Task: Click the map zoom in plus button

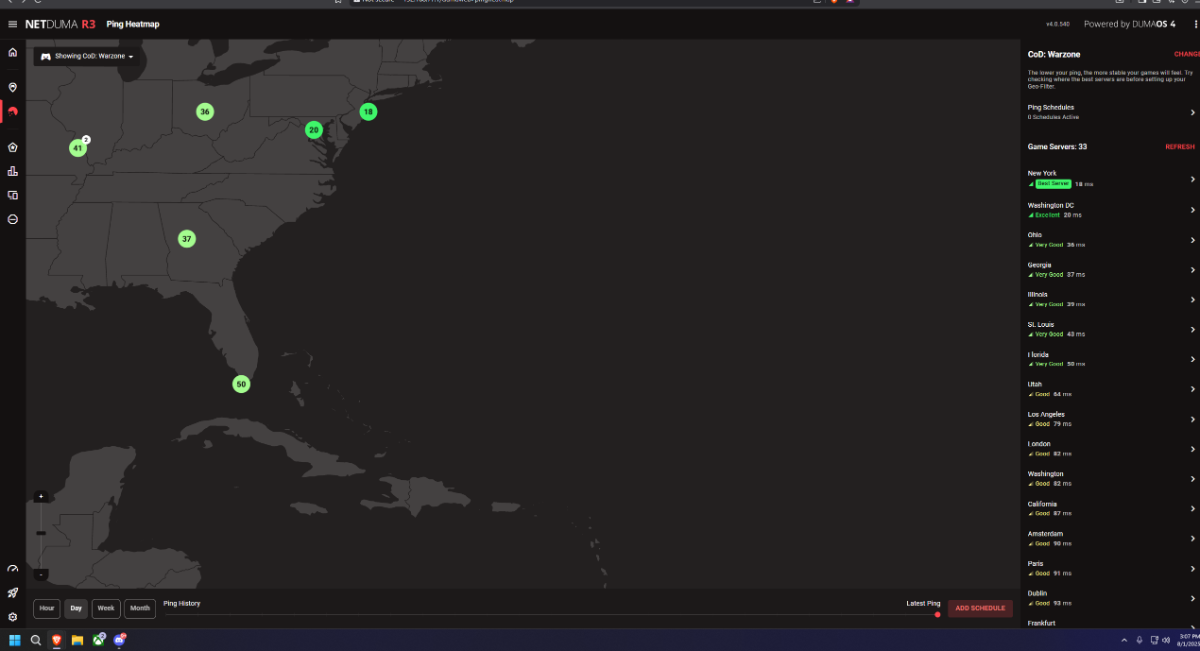Action: tap(41, 496)
